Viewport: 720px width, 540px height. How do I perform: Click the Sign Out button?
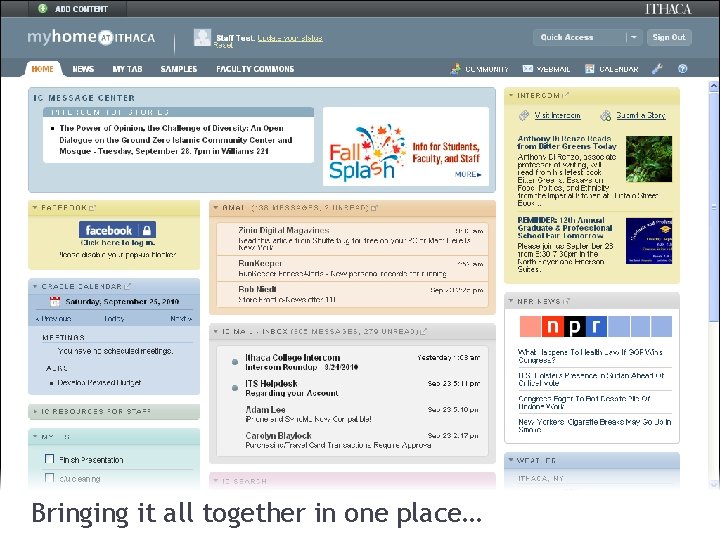click(669, 37)
